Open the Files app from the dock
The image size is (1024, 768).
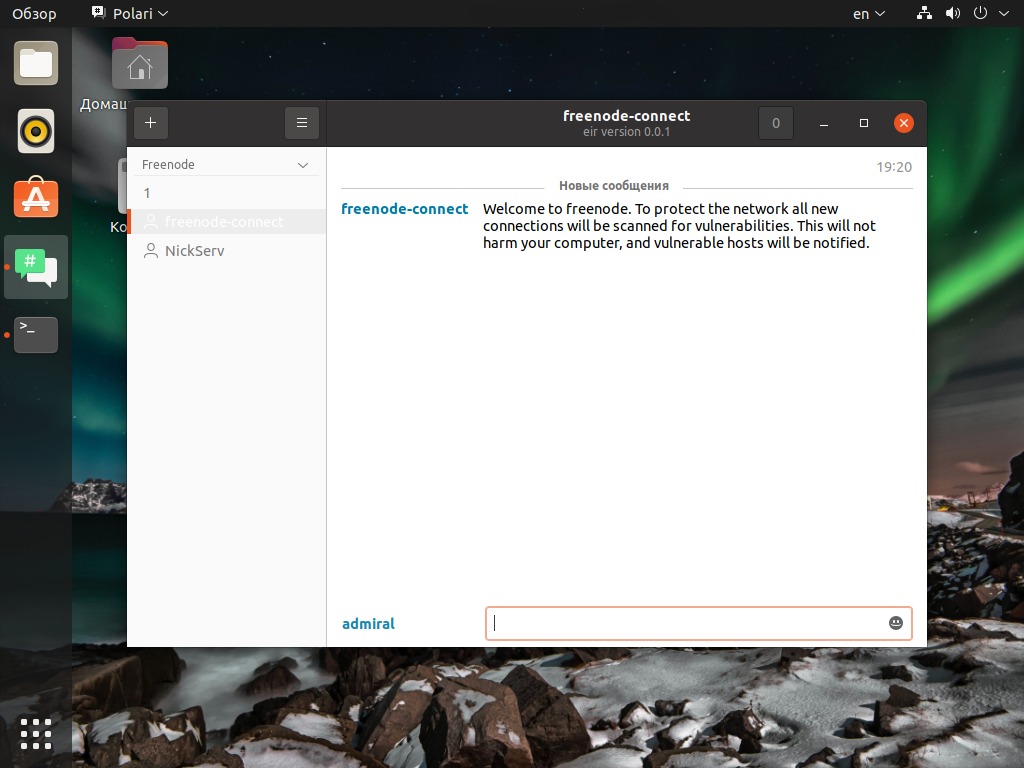click(x=36, y=64)
